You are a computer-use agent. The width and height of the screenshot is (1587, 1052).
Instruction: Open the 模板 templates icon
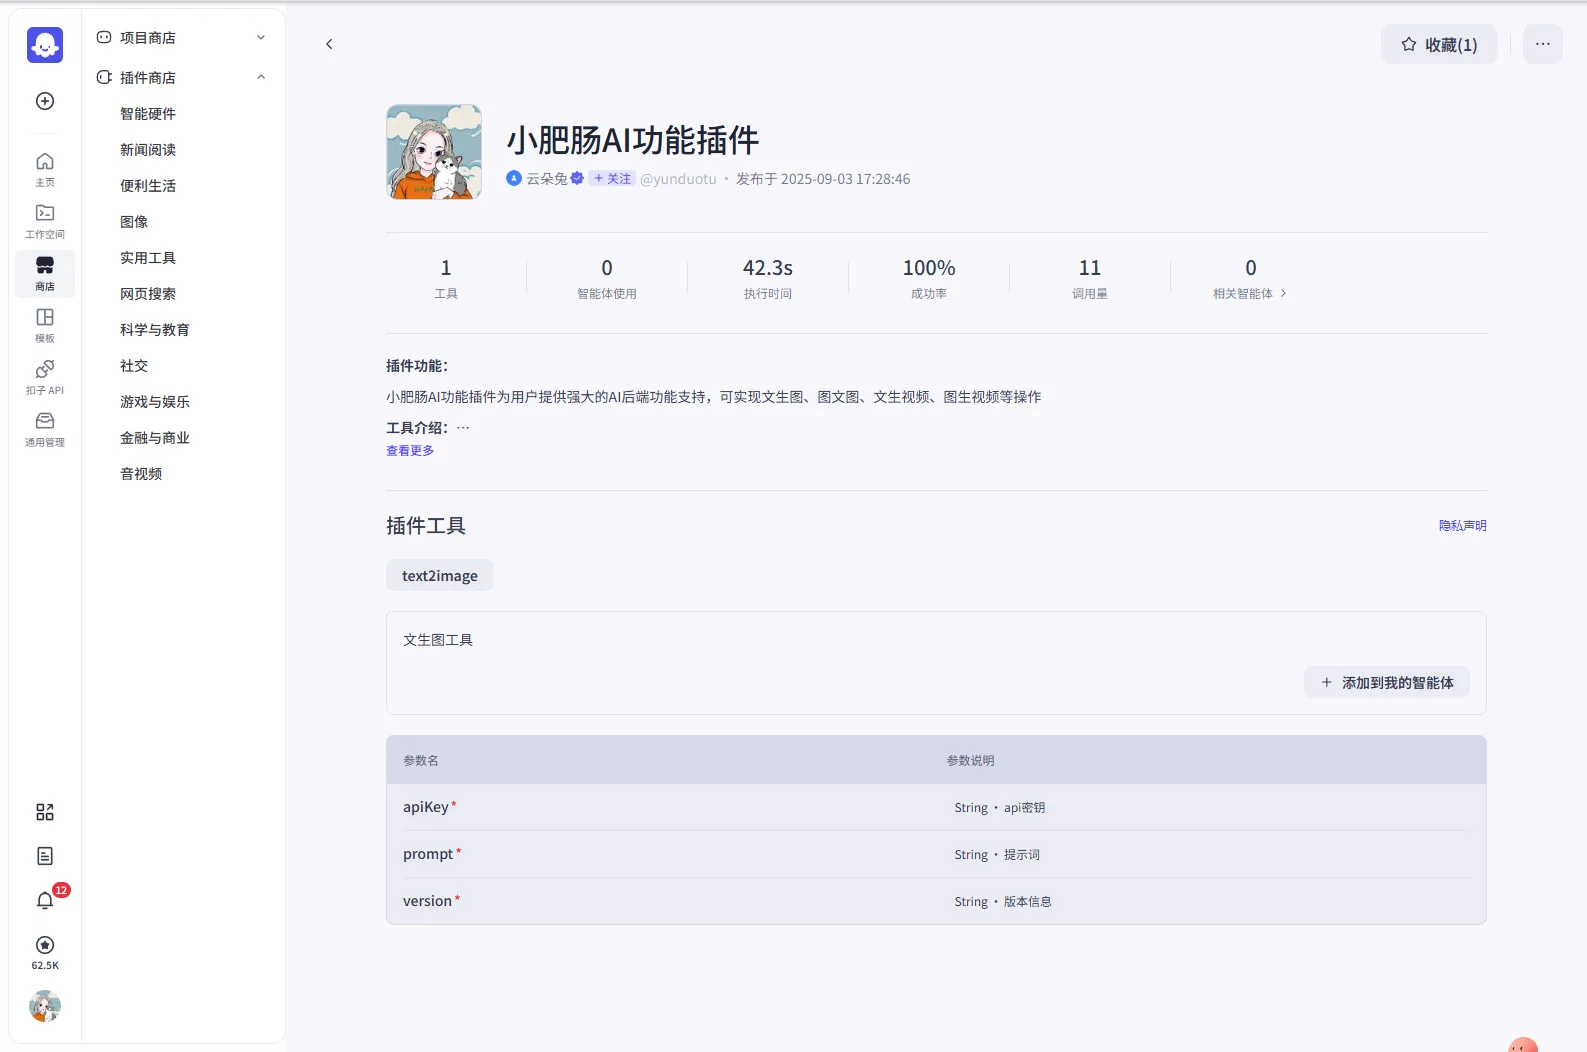click(45, 325)
